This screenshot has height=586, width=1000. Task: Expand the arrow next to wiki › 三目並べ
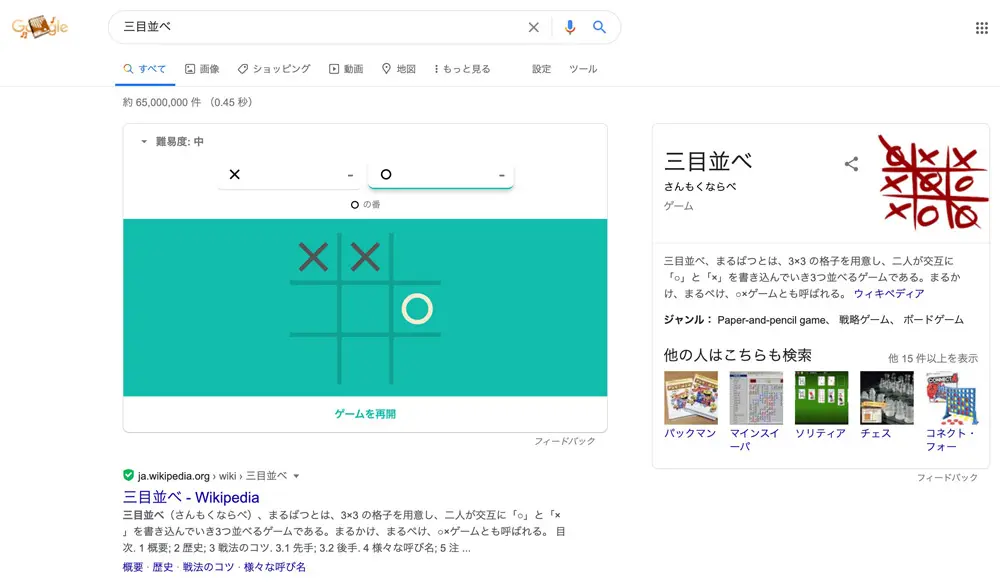point(296,476)
